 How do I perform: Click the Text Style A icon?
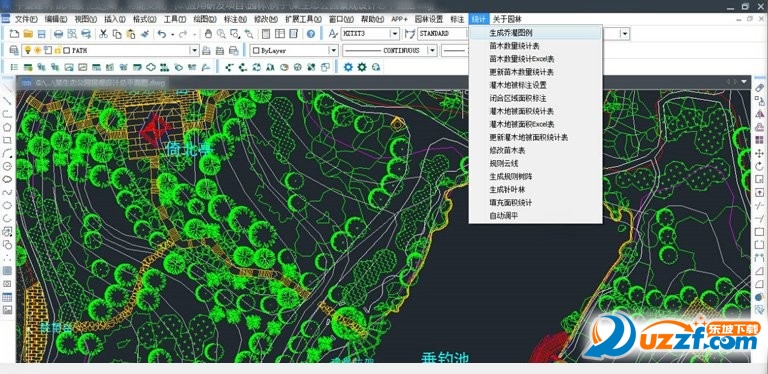coord(333,34)
